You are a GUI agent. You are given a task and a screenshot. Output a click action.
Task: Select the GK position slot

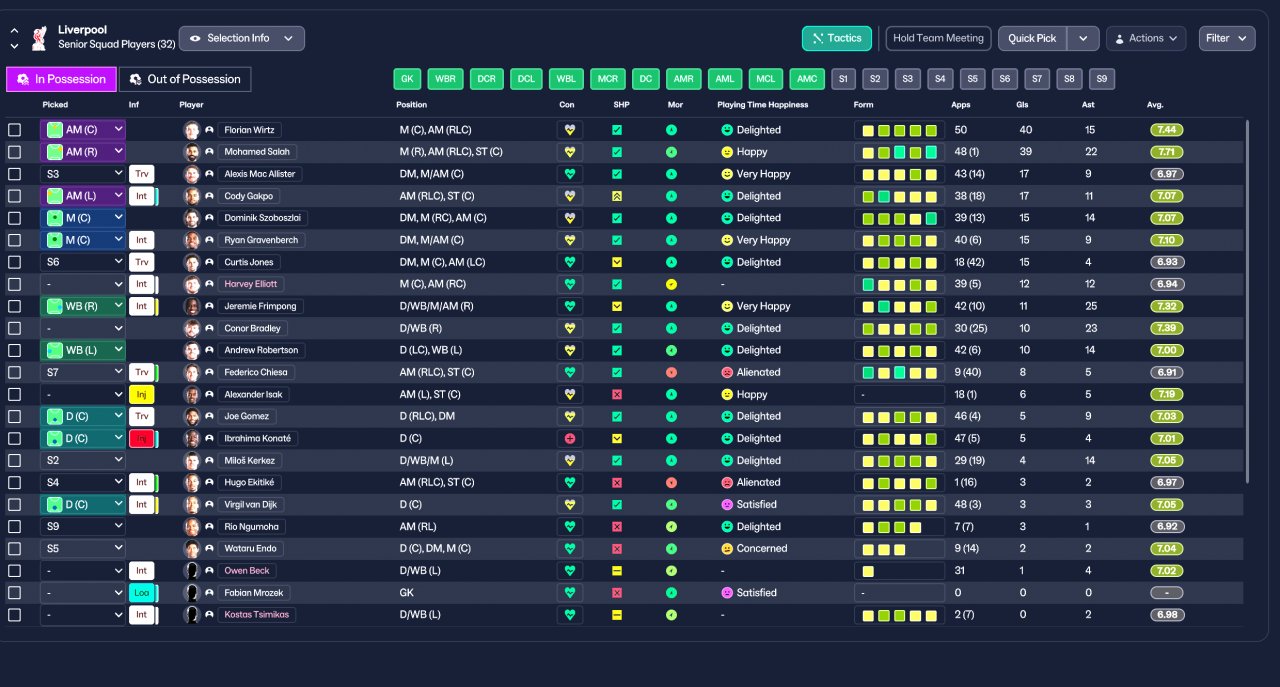click(407, 79)
